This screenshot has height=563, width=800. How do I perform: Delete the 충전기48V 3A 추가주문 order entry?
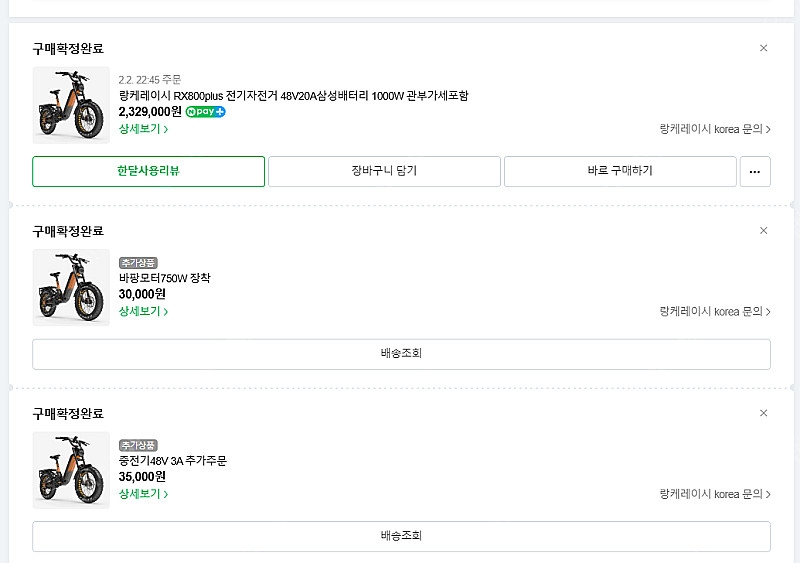click(x=764, y=413)
